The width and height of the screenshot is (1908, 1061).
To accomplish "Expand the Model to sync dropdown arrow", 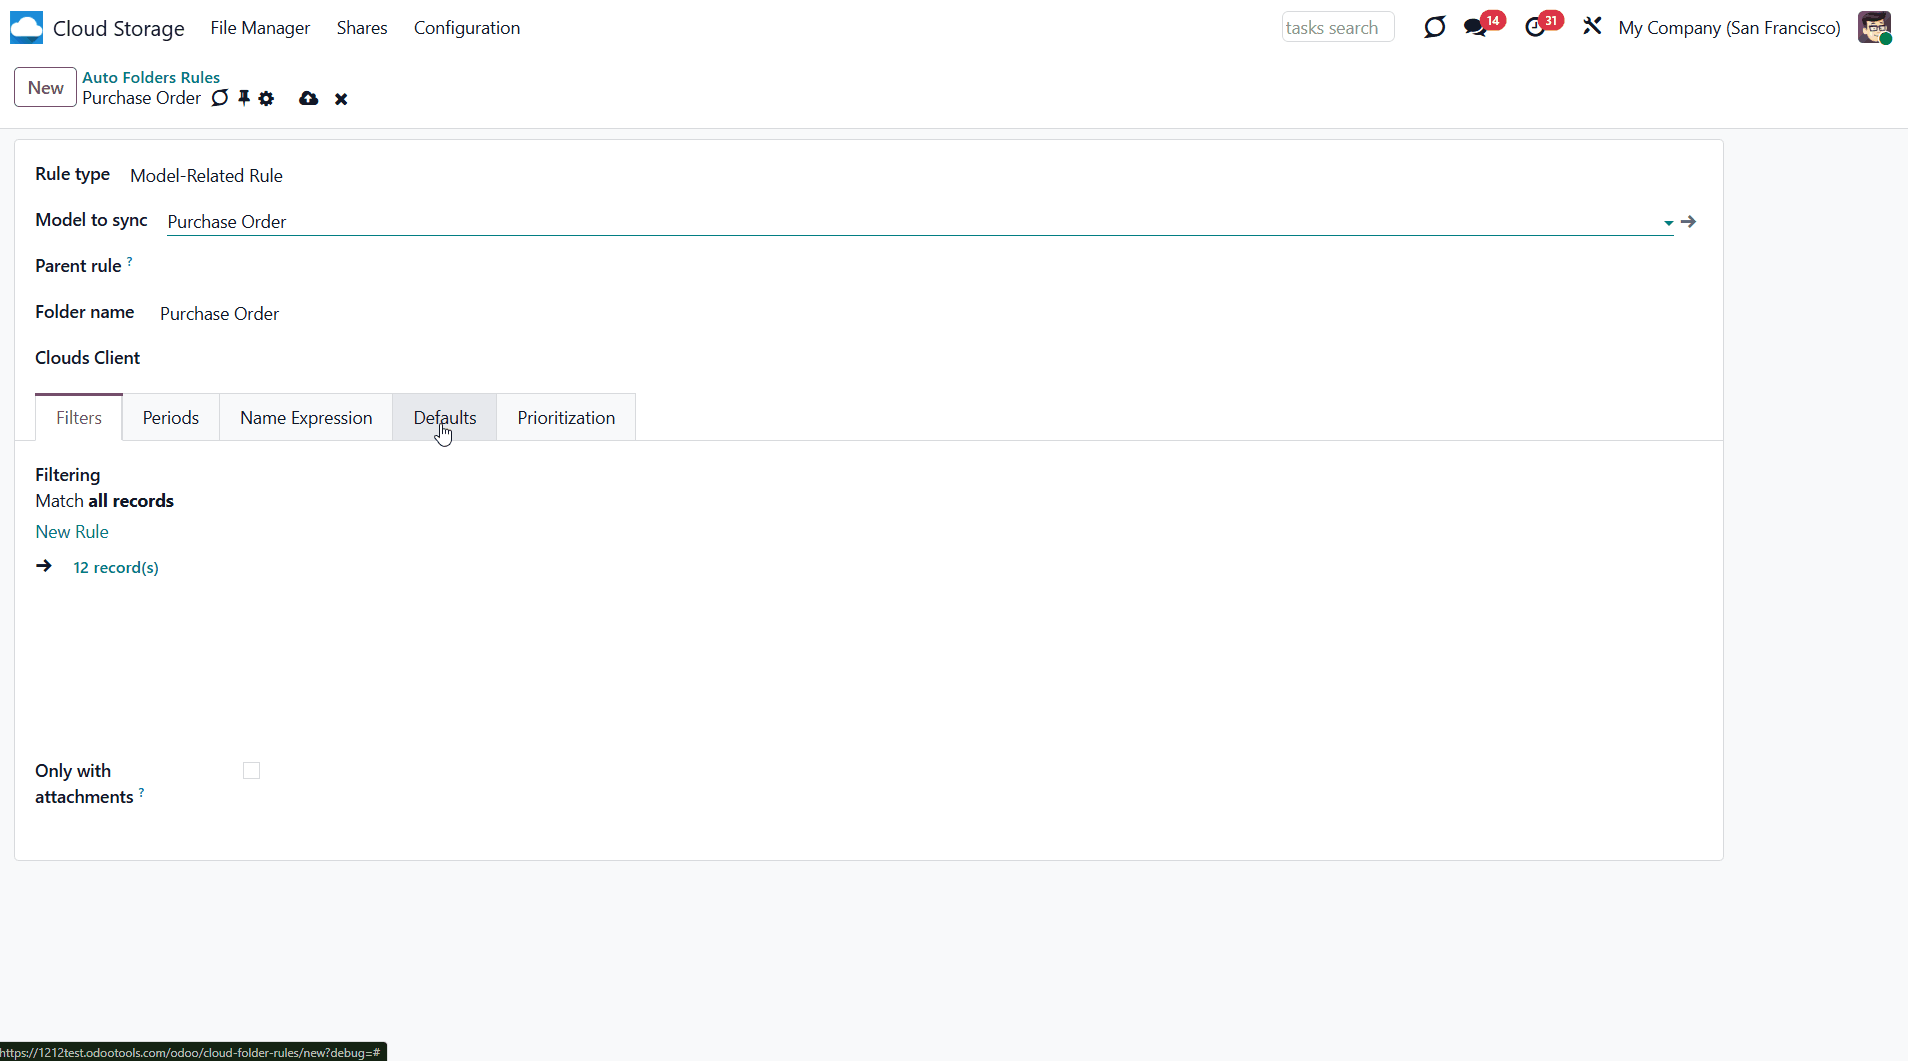I will [1668, 223].
